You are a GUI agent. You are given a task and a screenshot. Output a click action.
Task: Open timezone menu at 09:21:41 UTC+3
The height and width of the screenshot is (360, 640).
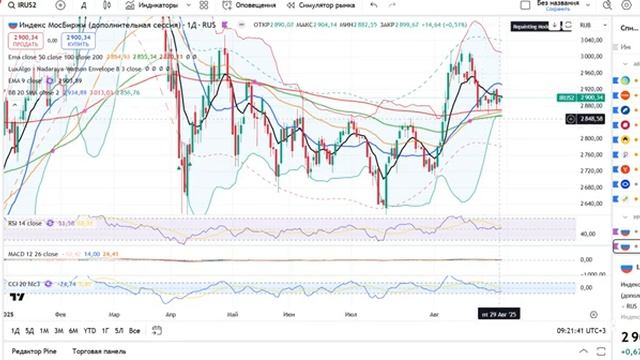(x=581, y=331)
